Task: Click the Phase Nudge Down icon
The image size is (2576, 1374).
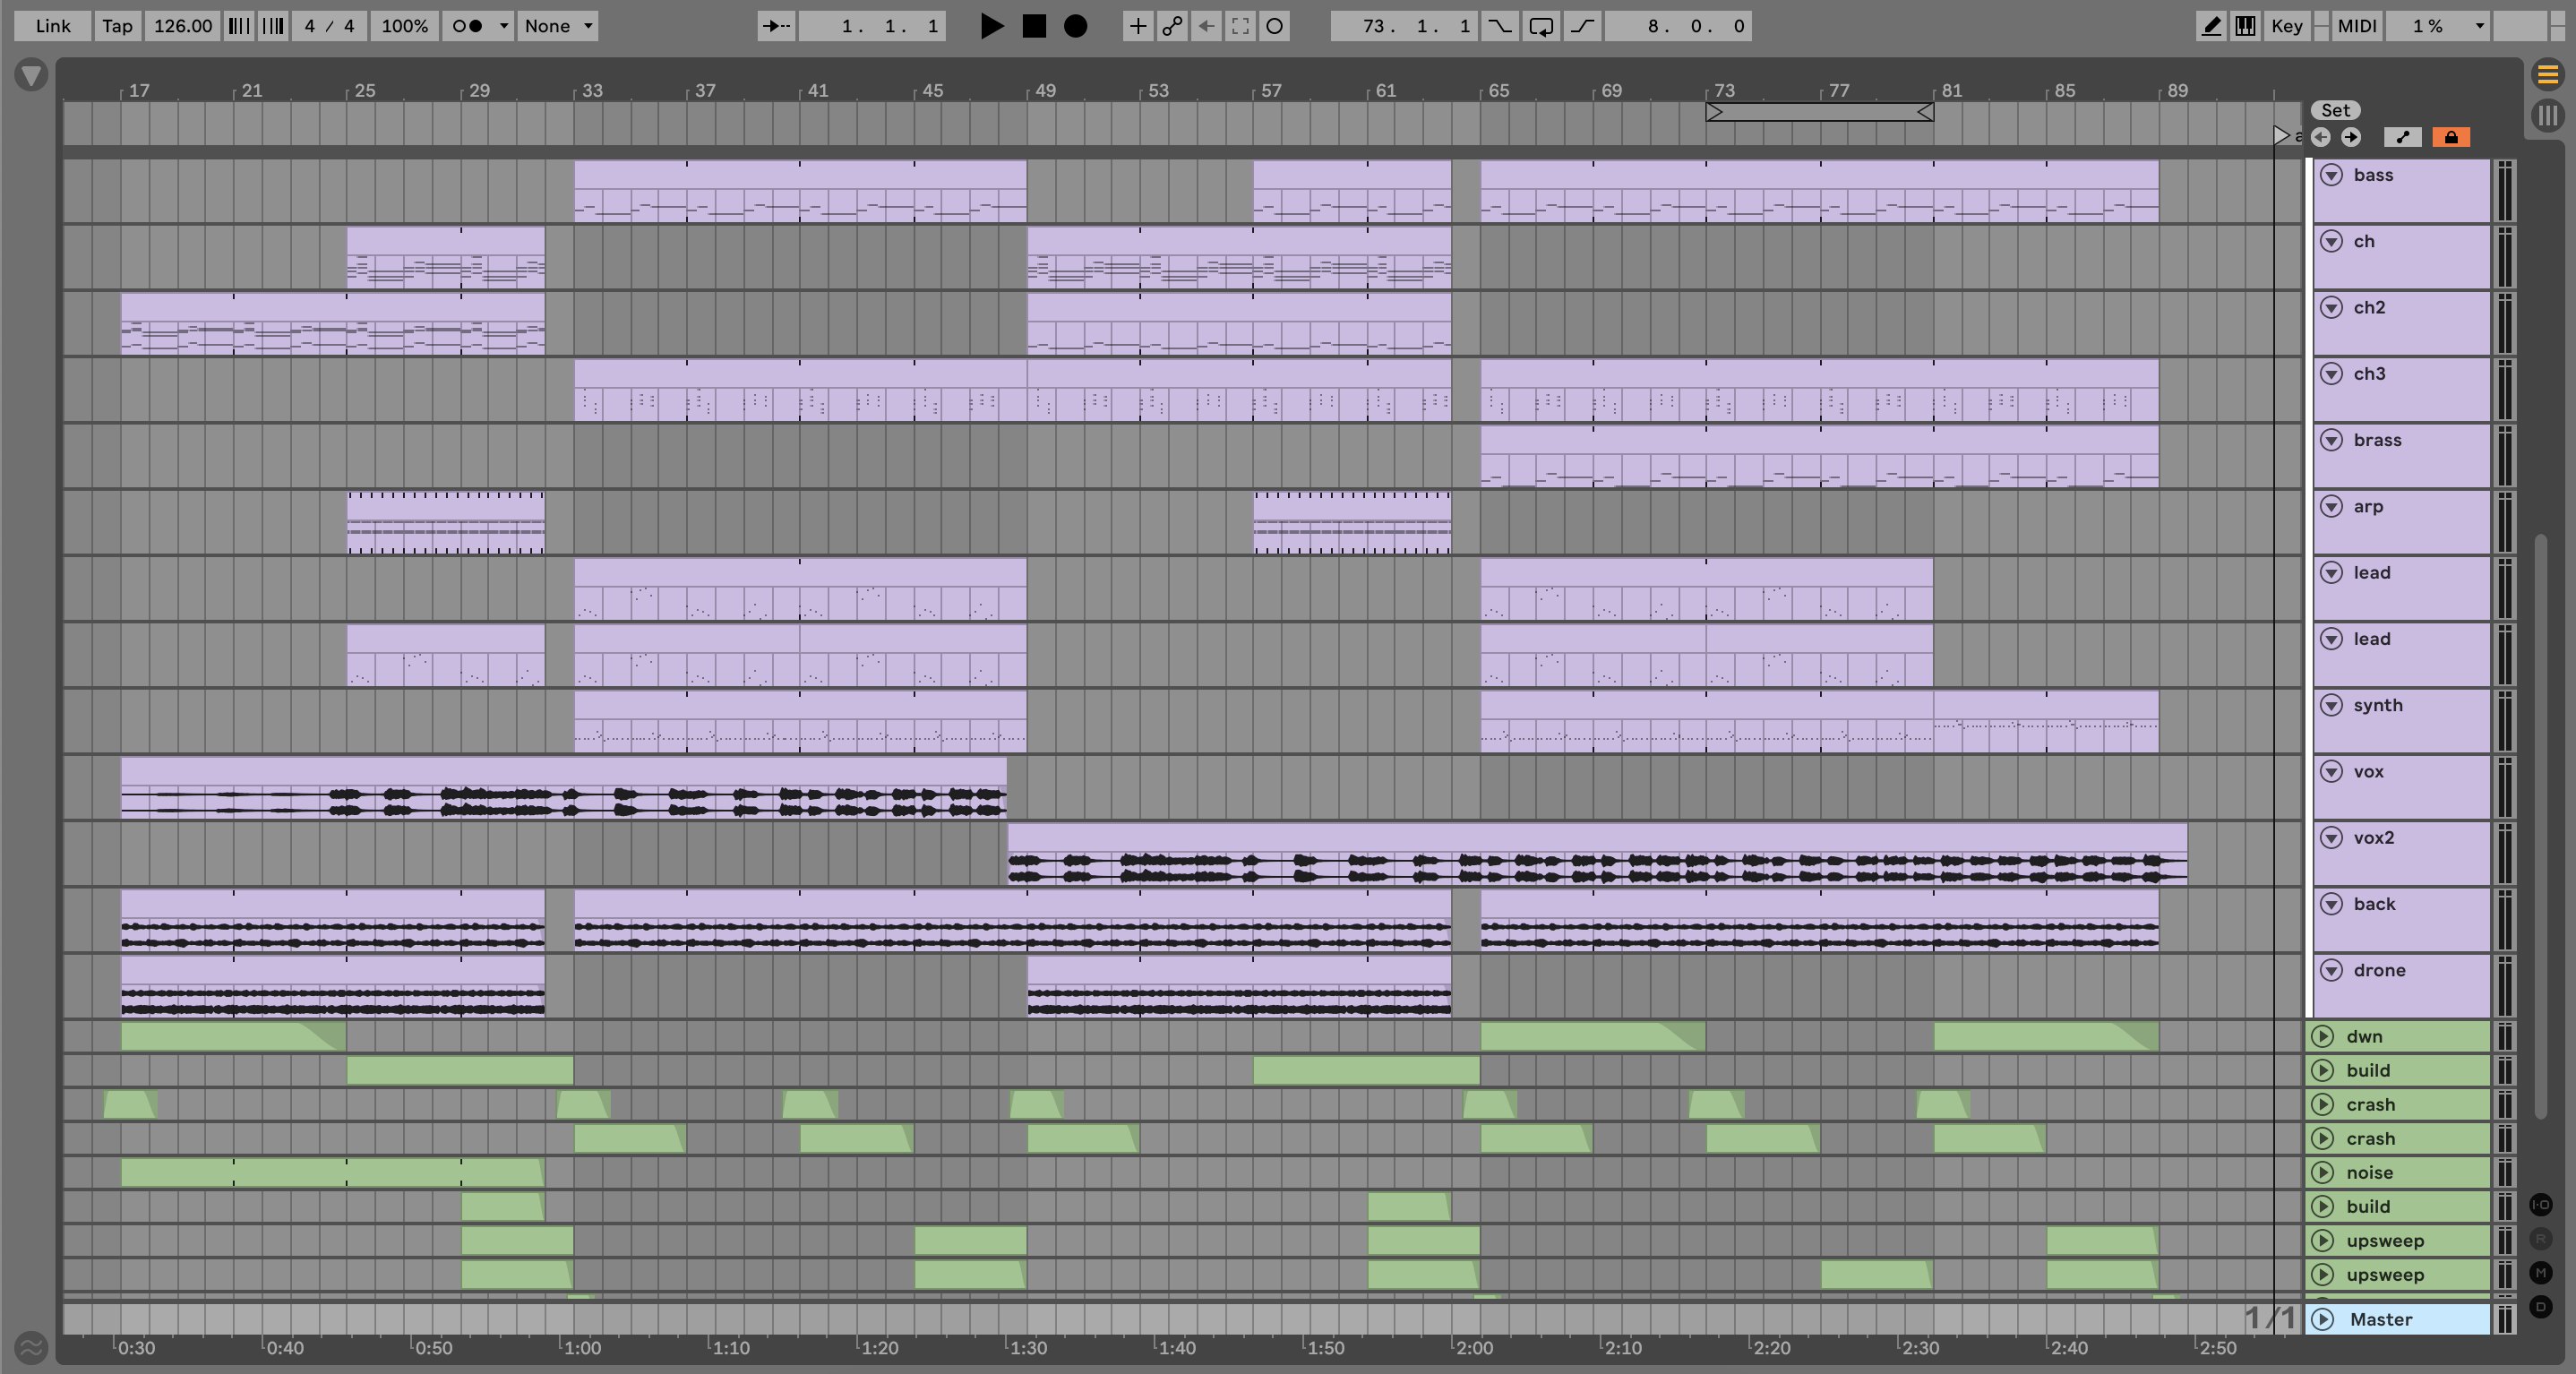Action: click(x=238, y=26)
